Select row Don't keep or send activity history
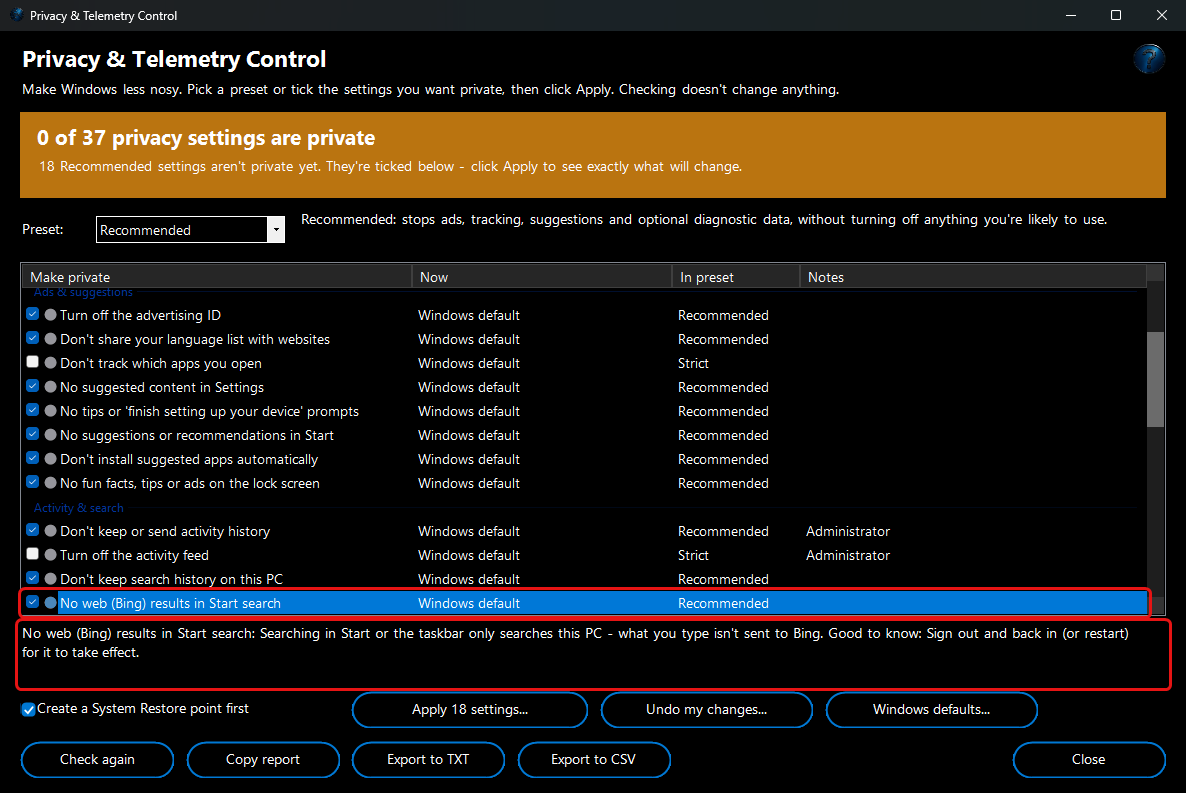Viewport: 1186px width, 793px height. pyautogui.click(x=584, y=531)
